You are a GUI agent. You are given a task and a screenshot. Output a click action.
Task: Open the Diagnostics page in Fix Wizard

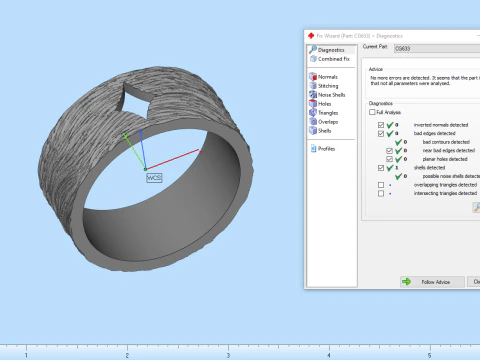coord(331,50)
